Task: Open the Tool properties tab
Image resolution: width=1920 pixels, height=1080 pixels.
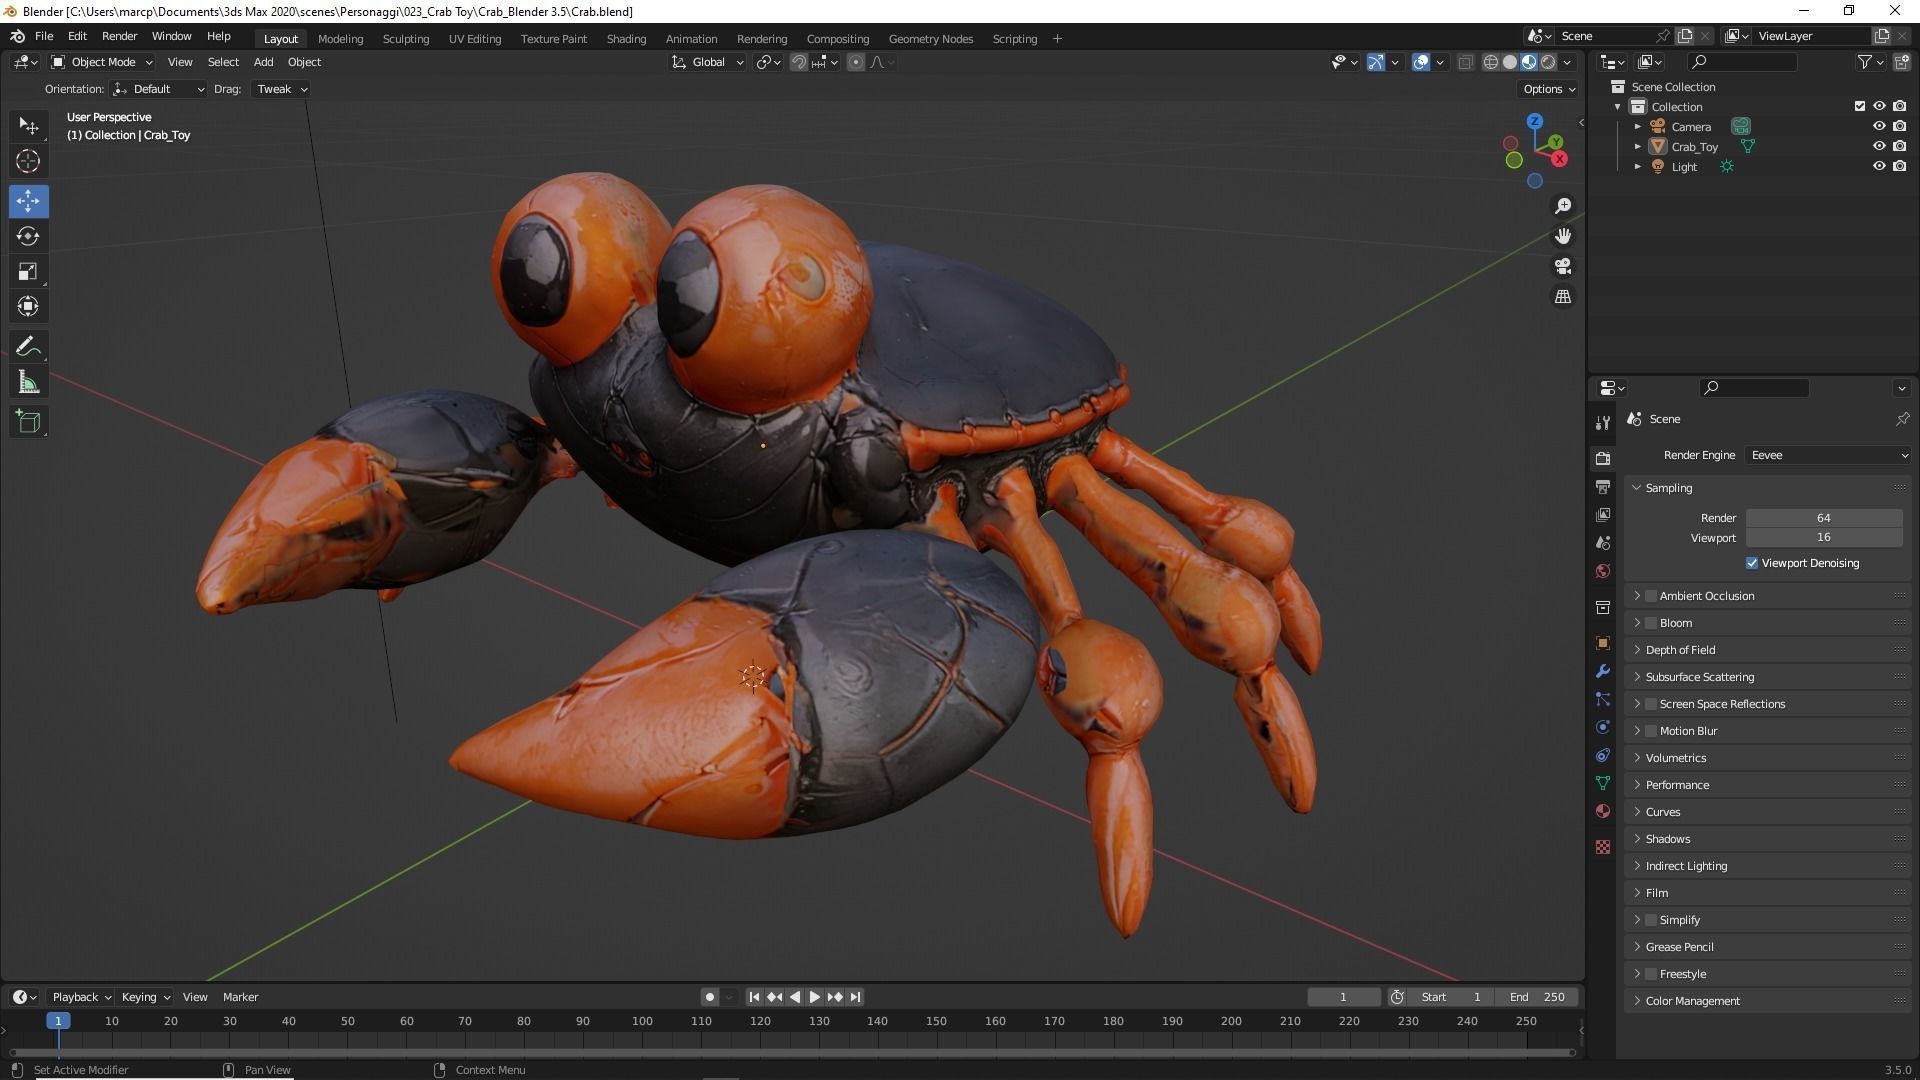Action: coord(1603,423)
